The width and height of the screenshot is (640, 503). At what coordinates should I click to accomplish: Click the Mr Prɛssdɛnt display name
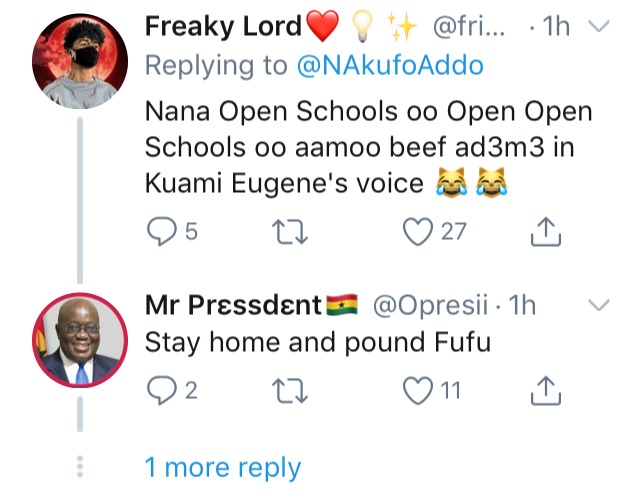(234, 304)
